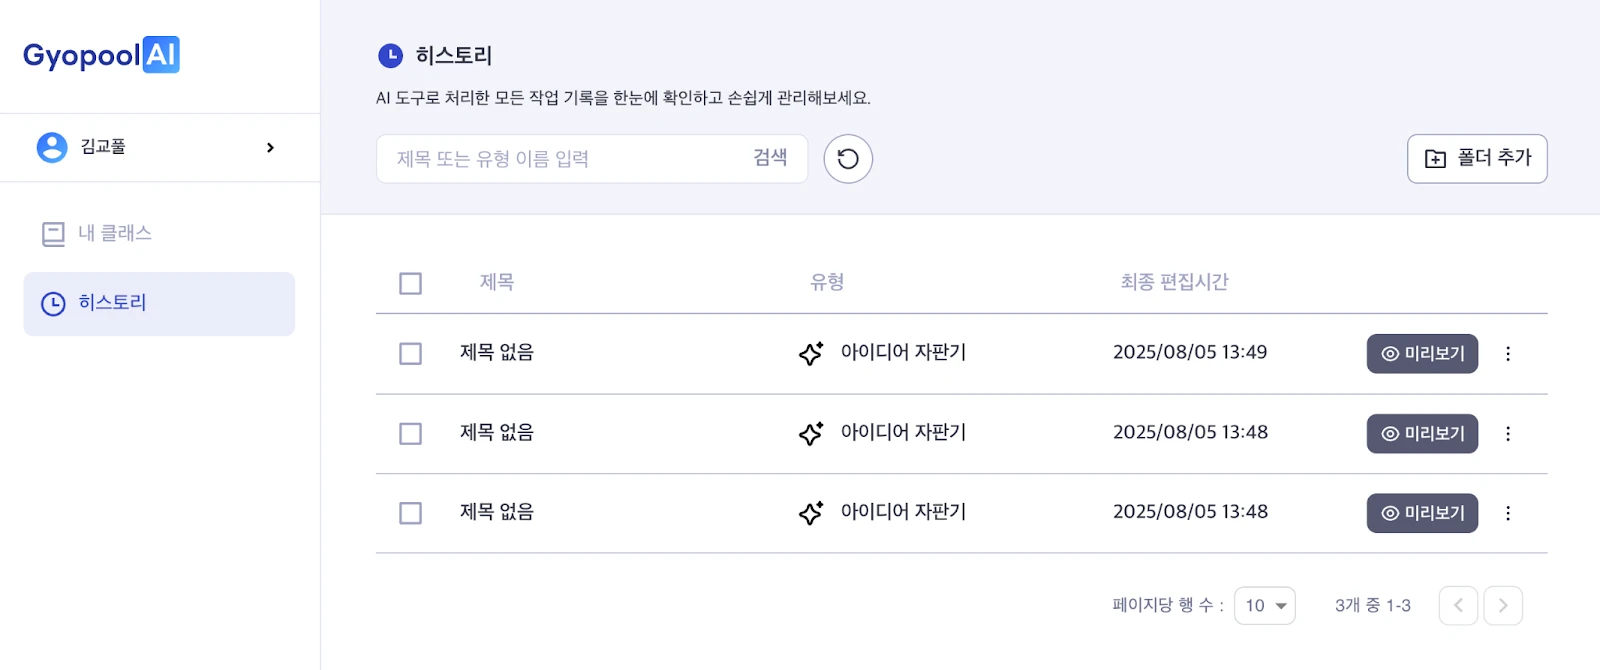Check the third row's checkbox
1600x670 pixels.
(x=410, y=513)
